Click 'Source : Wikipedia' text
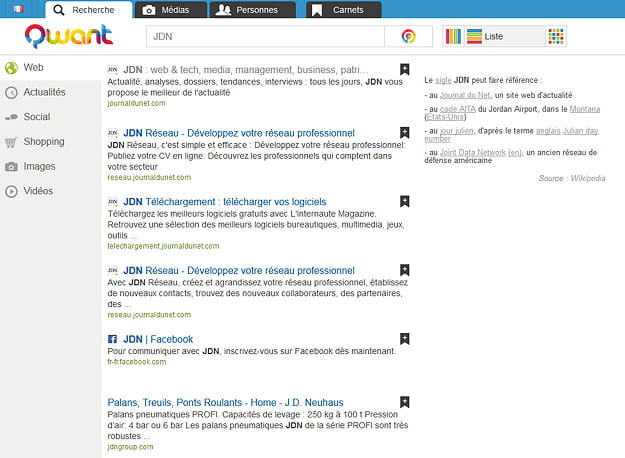The width and height of the screenshot is (625, 458). [572, 178]
